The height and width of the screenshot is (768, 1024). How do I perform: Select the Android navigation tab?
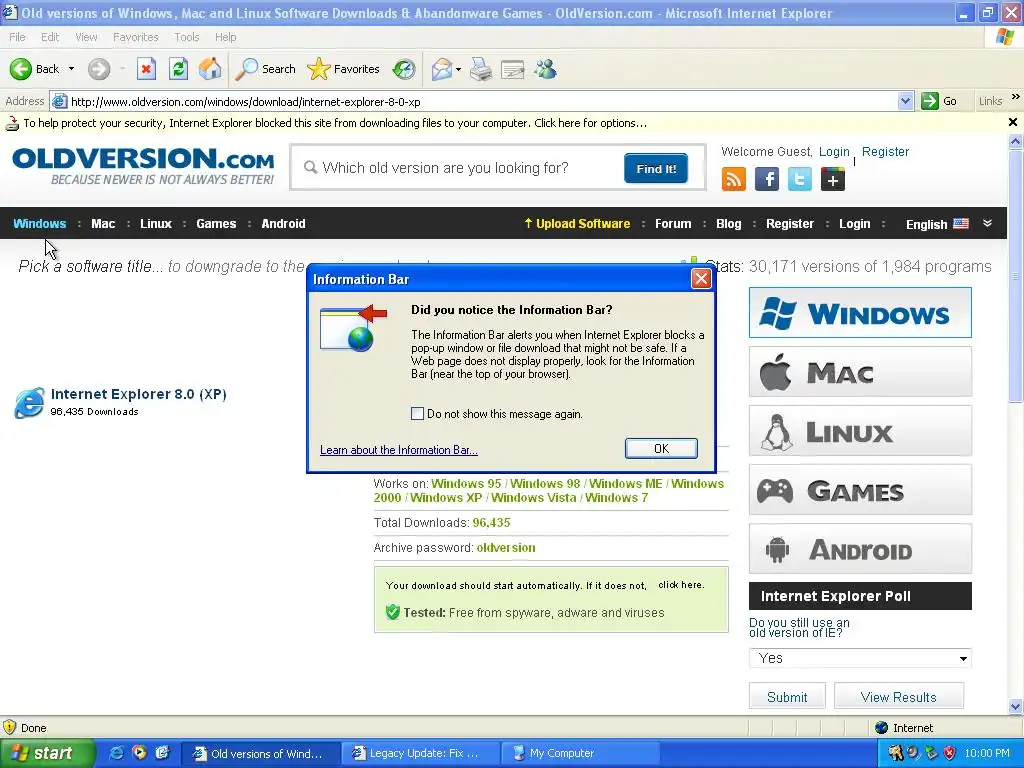pyautogui.click(x=283, y=223)
